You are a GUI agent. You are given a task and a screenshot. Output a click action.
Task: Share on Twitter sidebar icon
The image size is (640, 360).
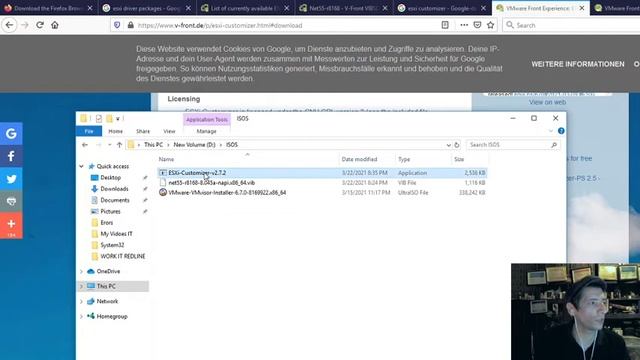[x=11, y=179]
